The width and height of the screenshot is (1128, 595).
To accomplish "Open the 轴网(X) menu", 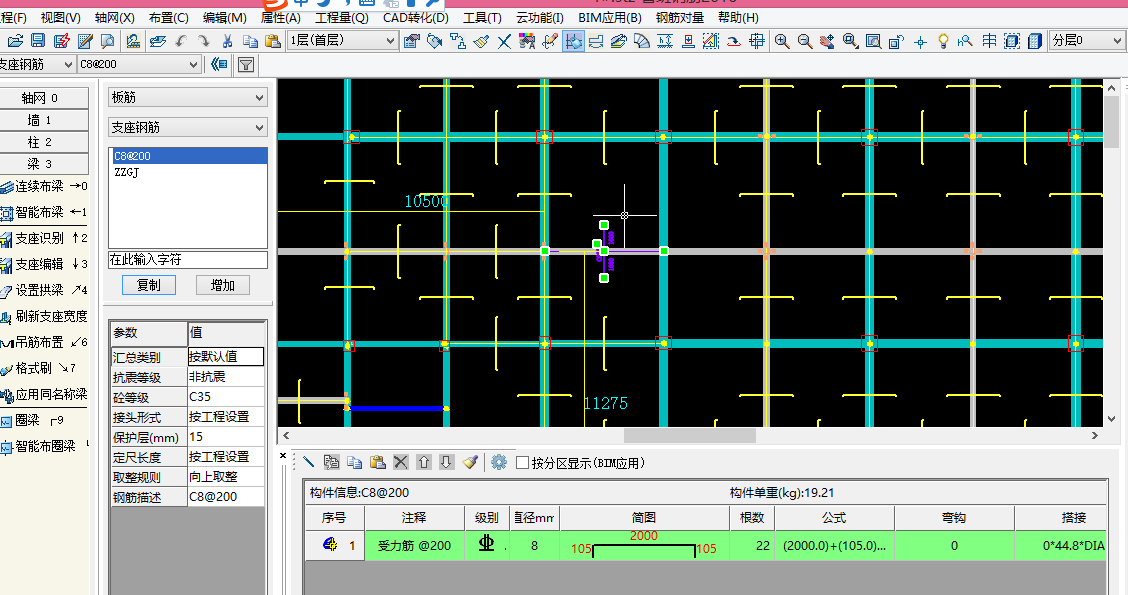I will pos(114,17).
